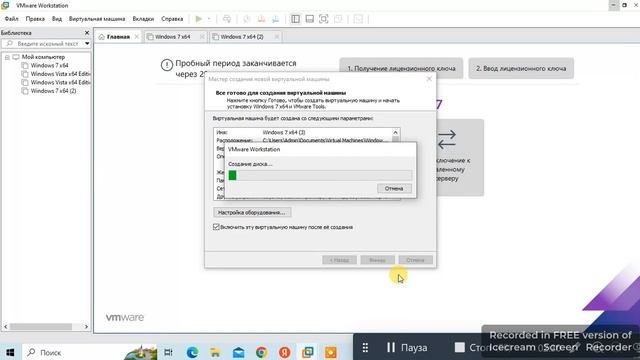This screenshot has height=360, width=640.
Task: Select Windows 7 x64 (2) in library tree
Action: click(53, 91)
